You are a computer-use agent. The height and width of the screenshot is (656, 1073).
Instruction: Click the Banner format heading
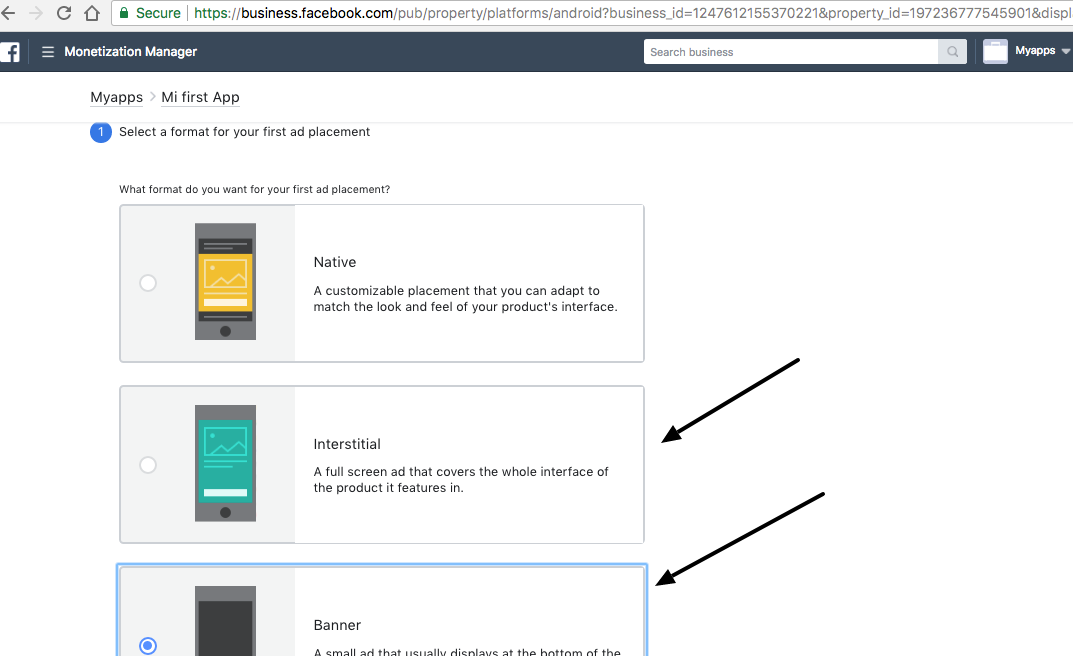tap(337, 625)
